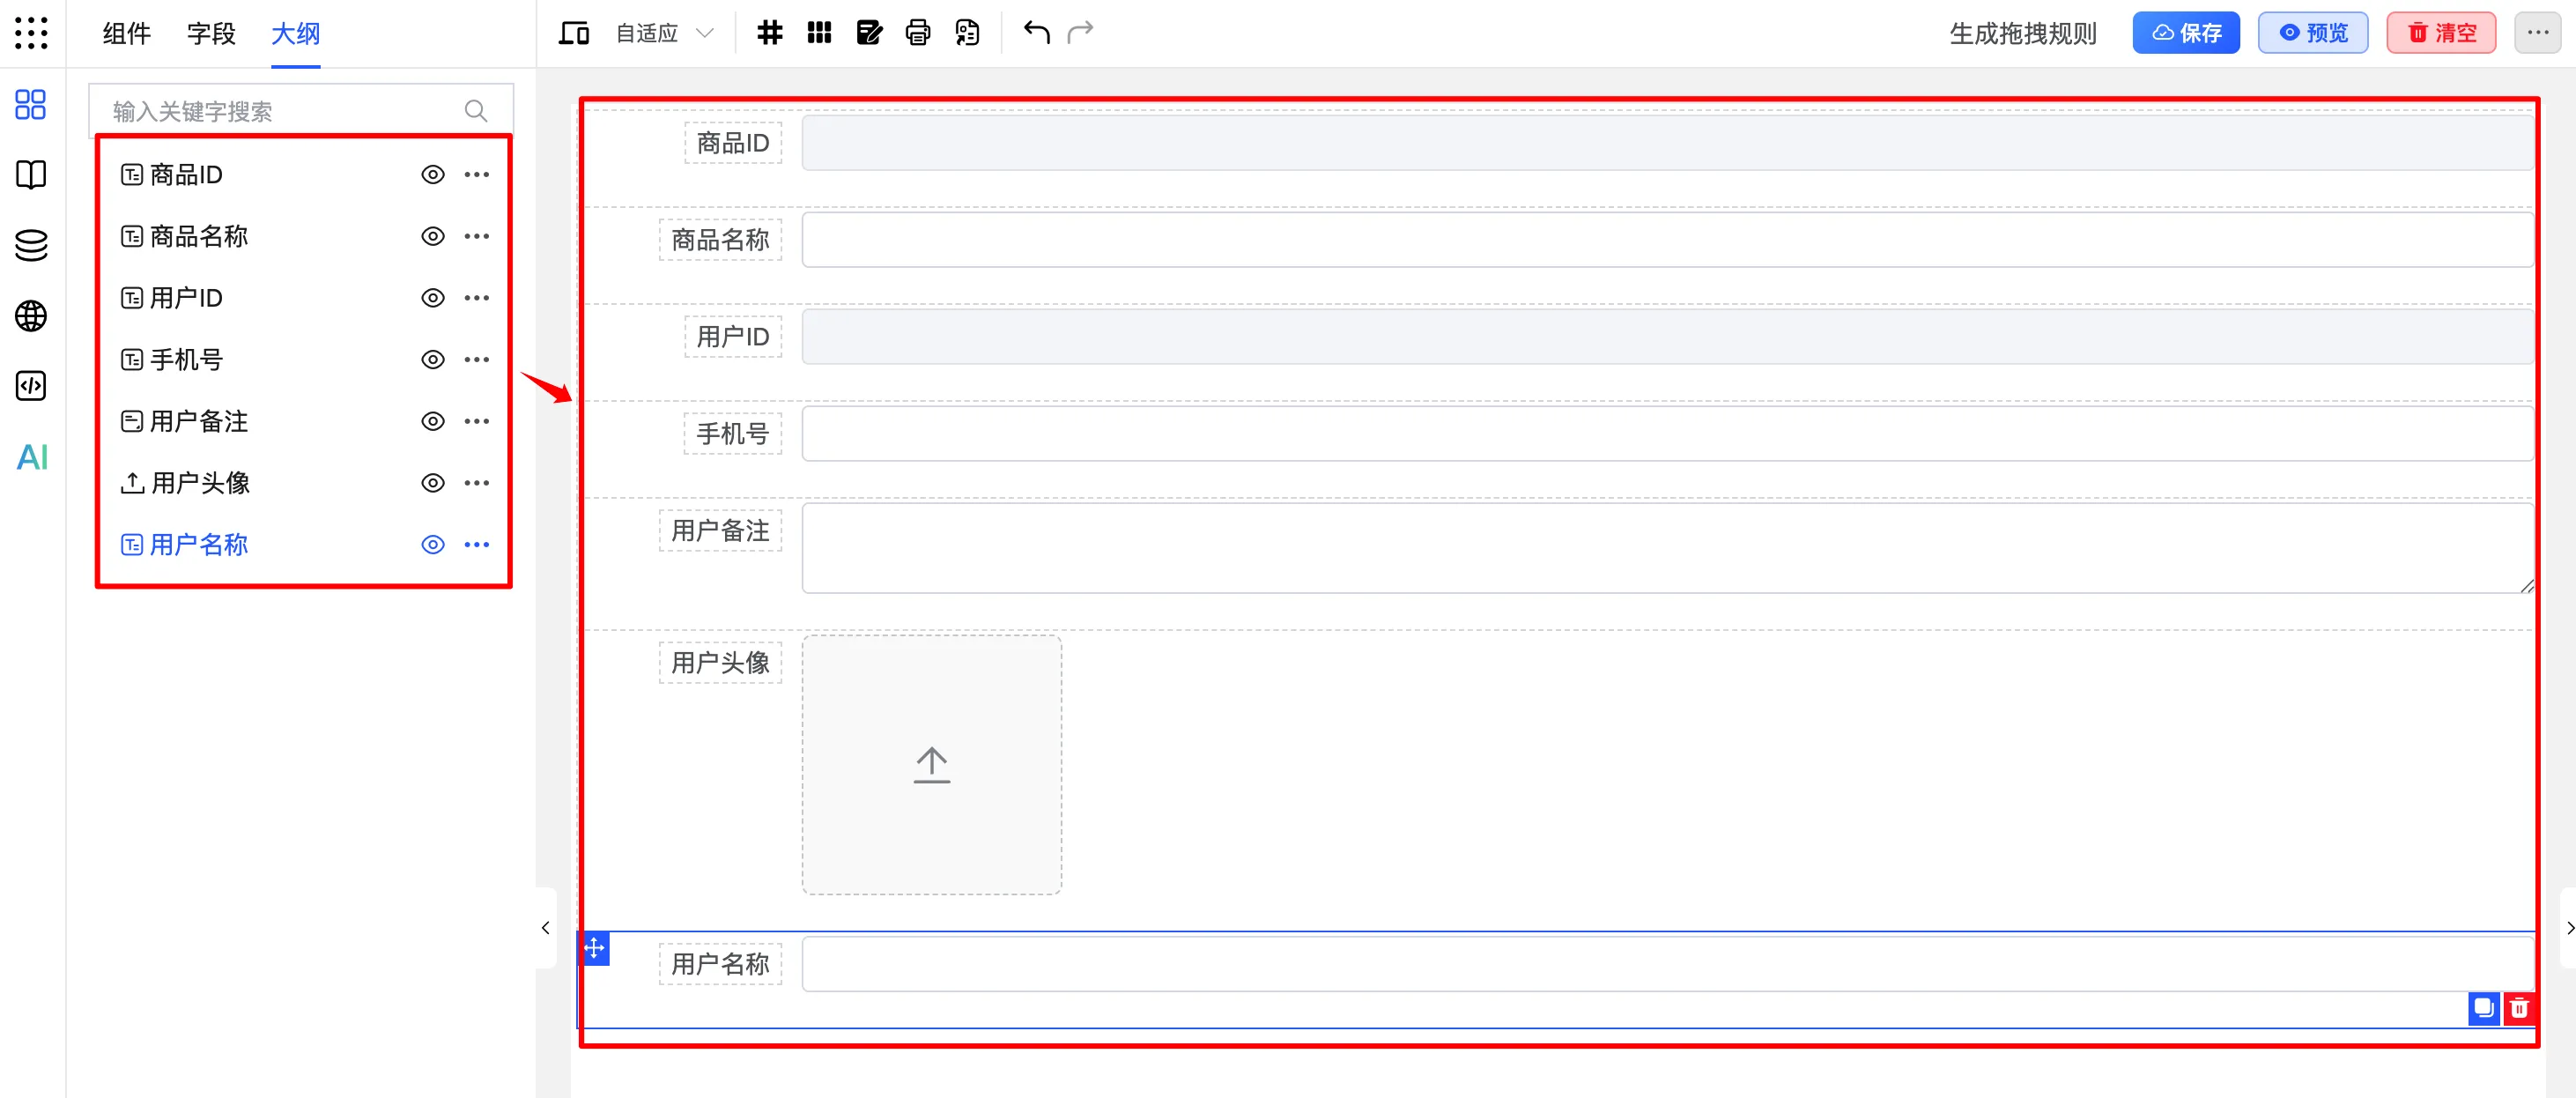Open the AI assistant sidebar icon
2576x1098 pixels.
32,457
